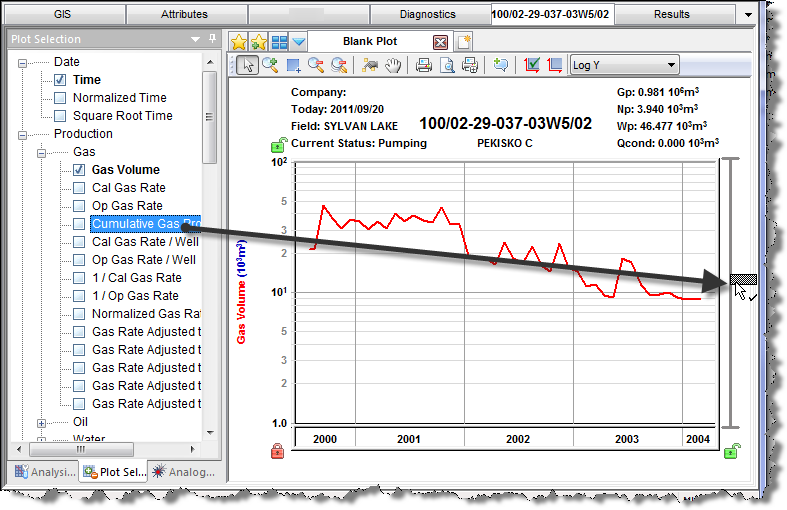Viewport: 787px width, 510px height.
Task: Click the print icon in toolbar
Action: [x=423, y=66]
